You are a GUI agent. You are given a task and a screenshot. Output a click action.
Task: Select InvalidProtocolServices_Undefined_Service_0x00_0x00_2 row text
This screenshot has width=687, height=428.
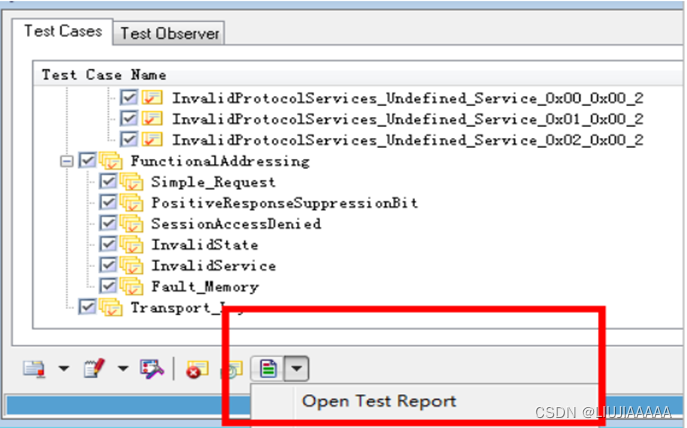(x=407, y=98)
